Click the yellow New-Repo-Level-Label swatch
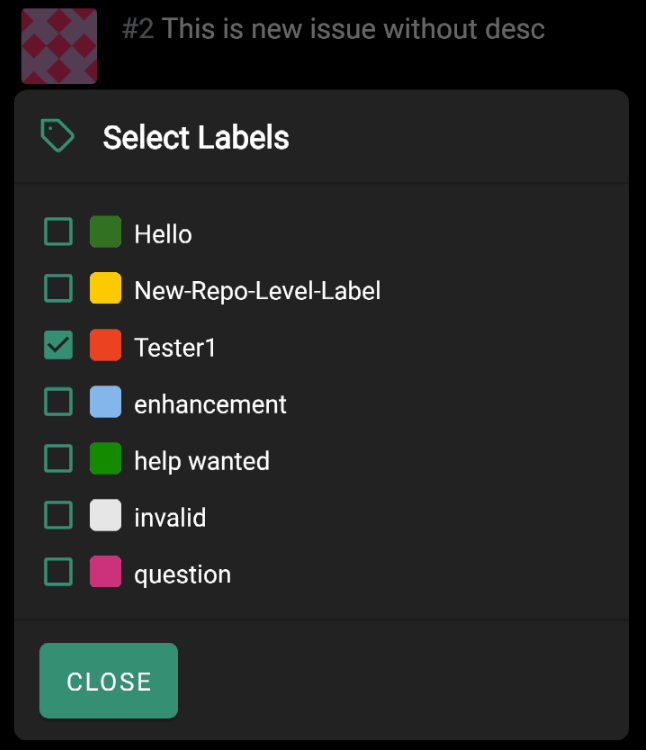The height and width of the screenshot is (750, 646). 106,288
